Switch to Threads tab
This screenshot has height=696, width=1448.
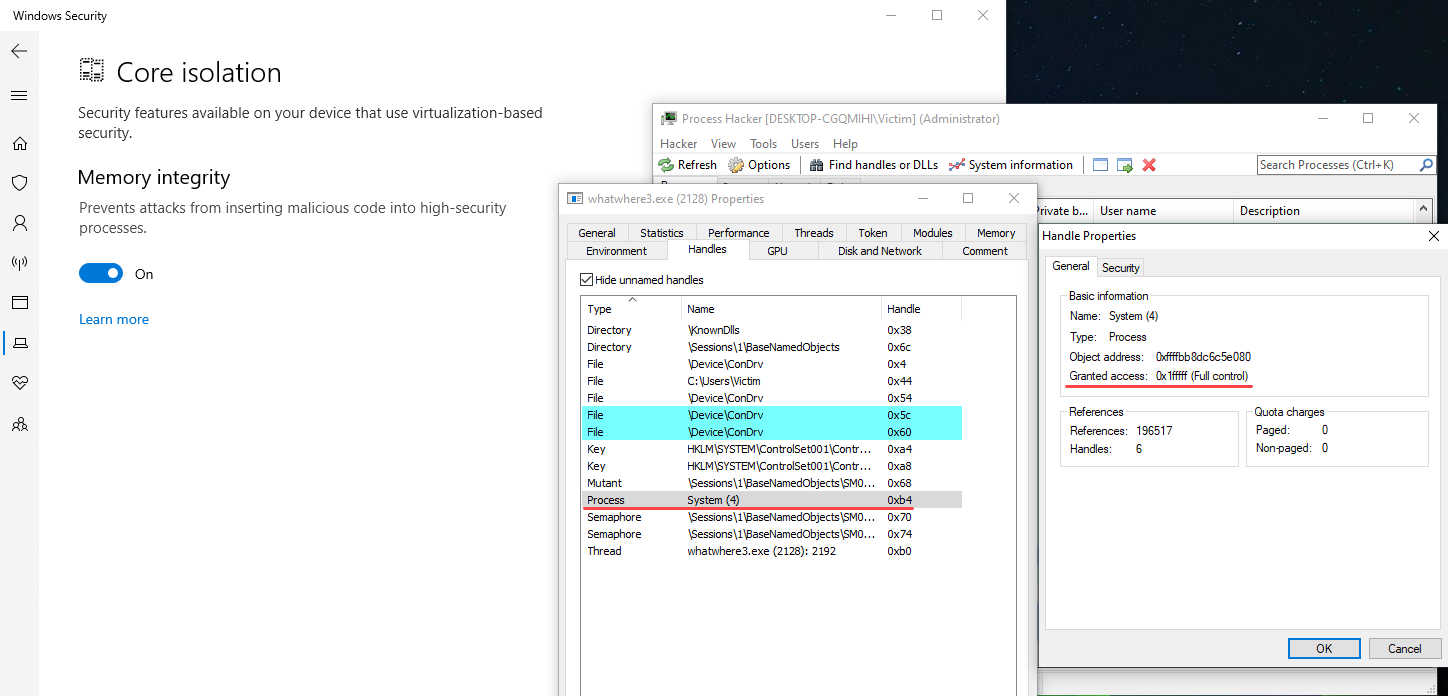[x=814, y=233]
